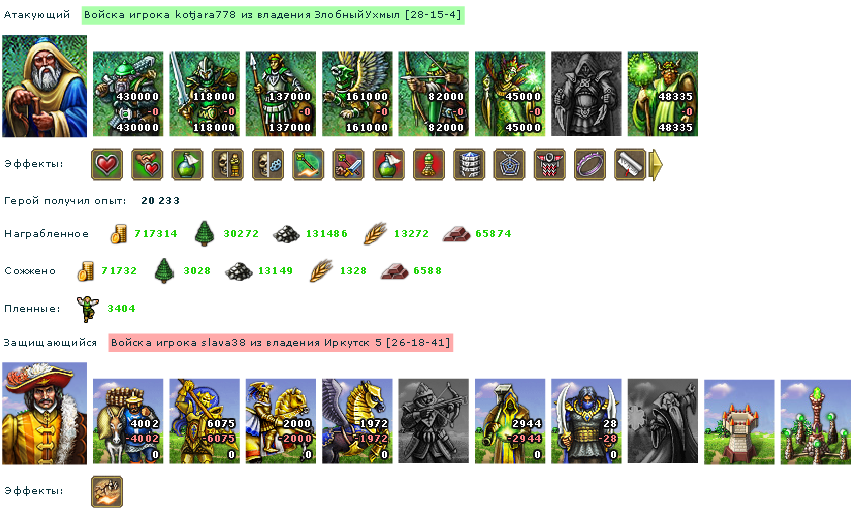Click the red pawn figure effect icon
Image resolution: width=854 pixels, height=512 pixels.
[x=429, y=164]
